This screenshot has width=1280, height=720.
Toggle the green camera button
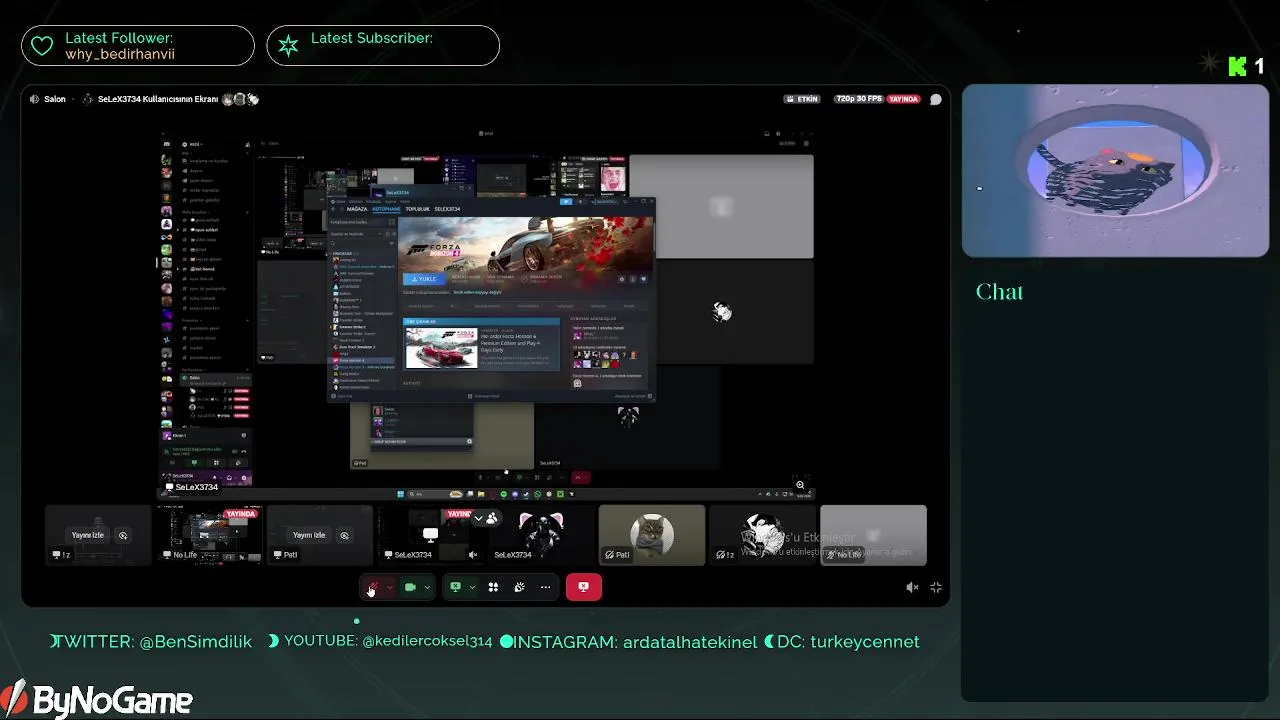[x=409, y=587]
